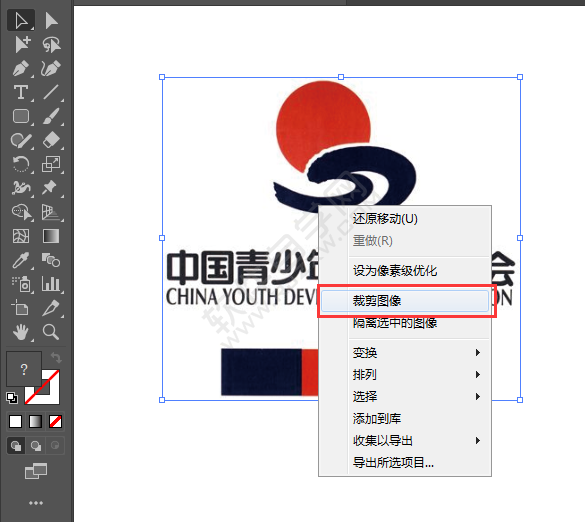Click the right-middle selection handle
585x522 pixels.
point(520,238)
